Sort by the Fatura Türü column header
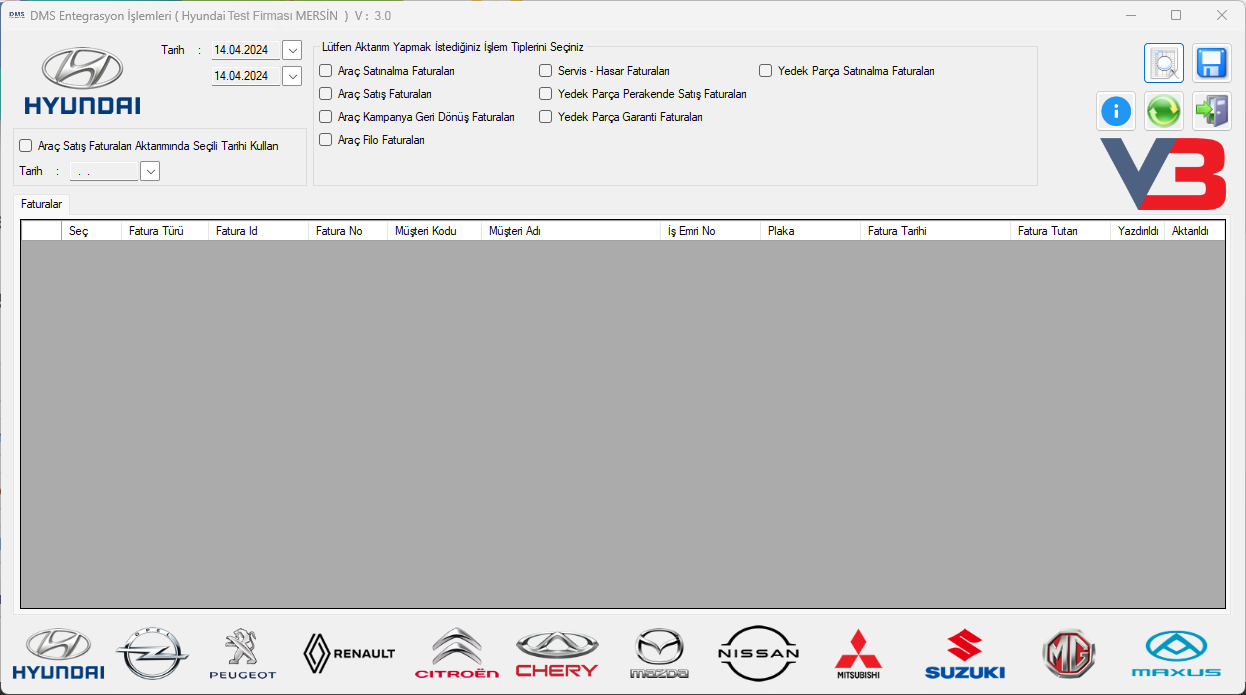The height and width of the screenshot is (695, 1246). 165,231
